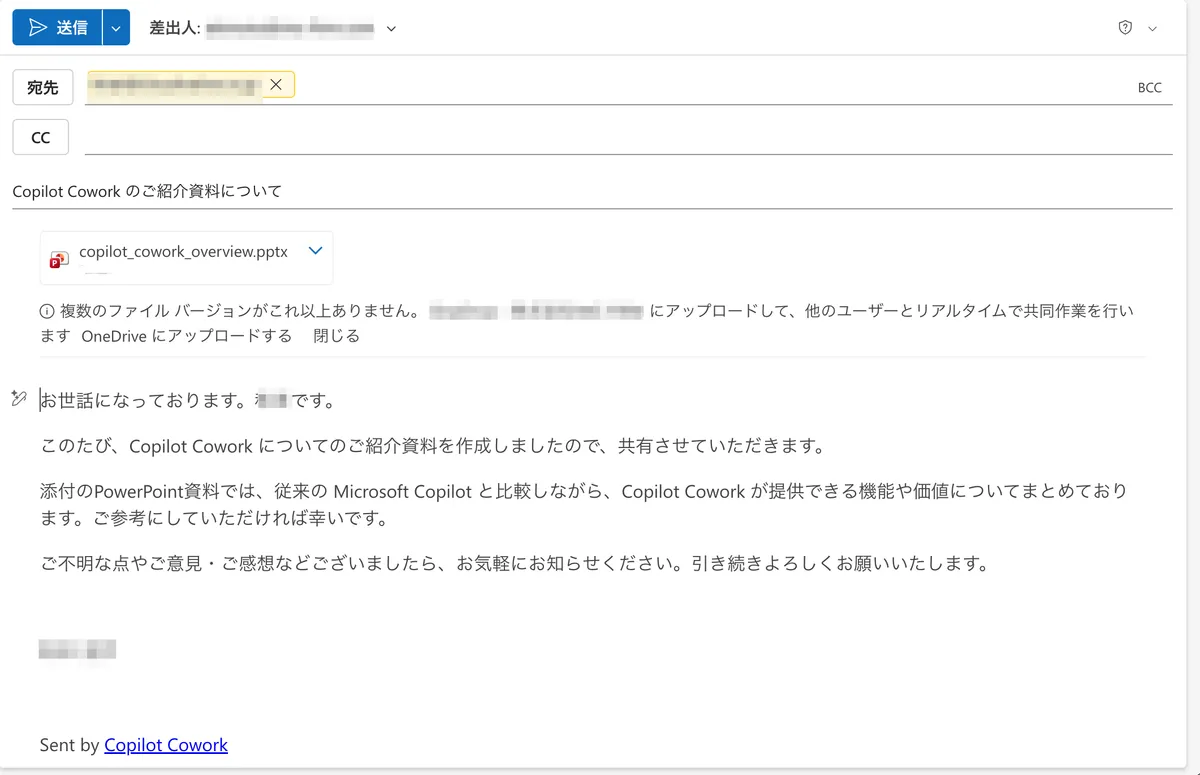Click the CC button
The image size is (1200, 775).
tap(40, 138)
